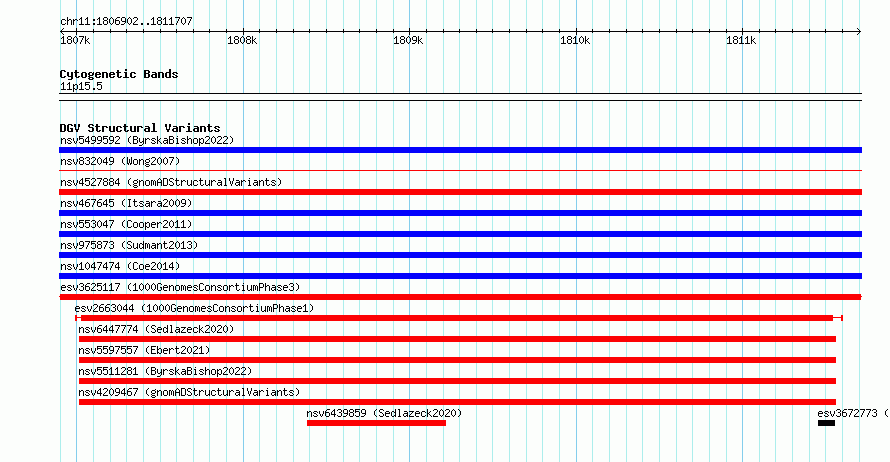890x462 pixels.
Task: Open variant label nsv975873 (Sudmant2013)
Action: pos(129,245)
